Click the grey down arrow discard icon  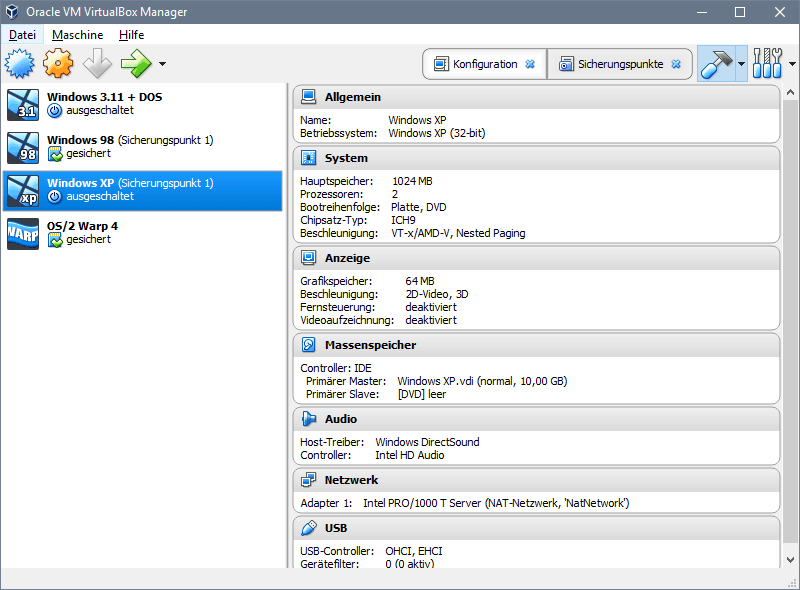(97, 64)
